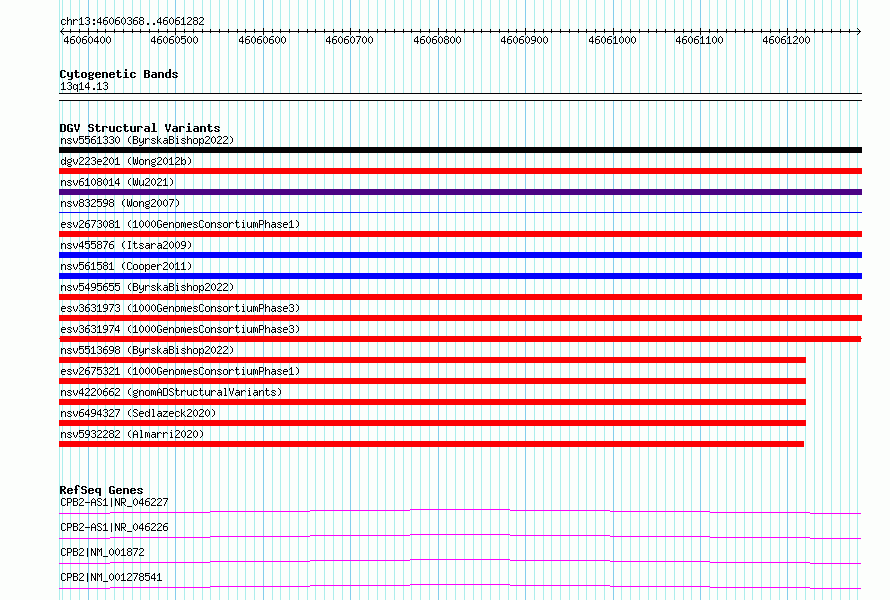Image resolution: width=890 pixels, height=600 pixels.
Task: Click ruler tick label 46061200
Action: tap(786, 40)
